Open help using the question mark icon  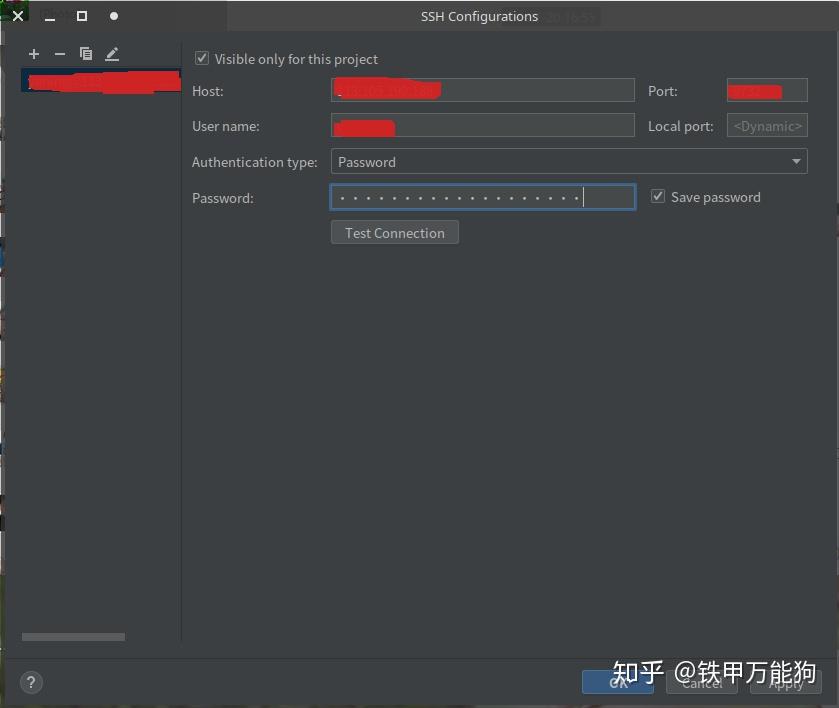[30, 682]
